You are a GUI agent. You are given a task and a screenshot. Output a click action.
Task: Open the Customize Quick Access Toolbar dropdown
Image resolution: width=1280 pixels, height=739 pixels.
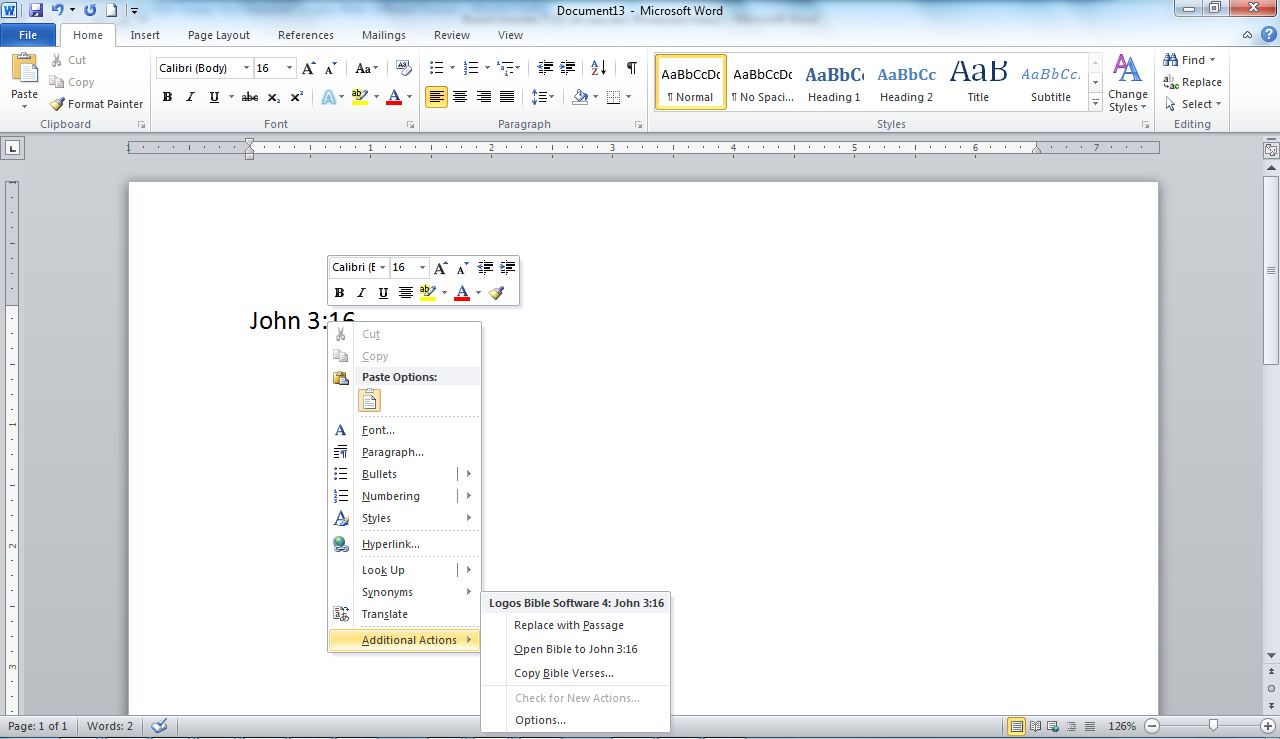[x=134, y=10]
